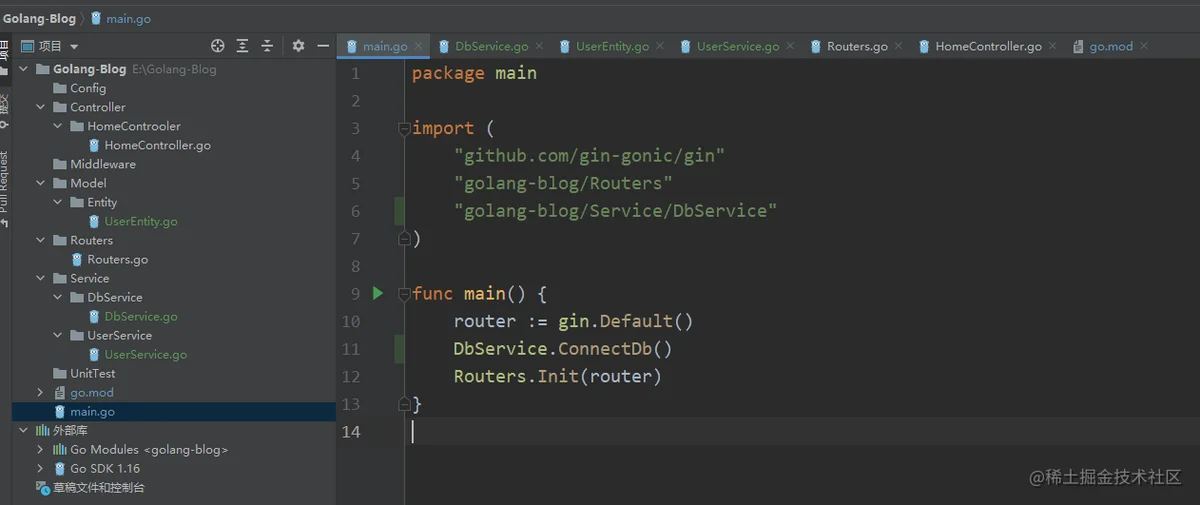
Task: Close the HomeController.go editor tab
Action: pyautogui.click(x=1052, y=46)
